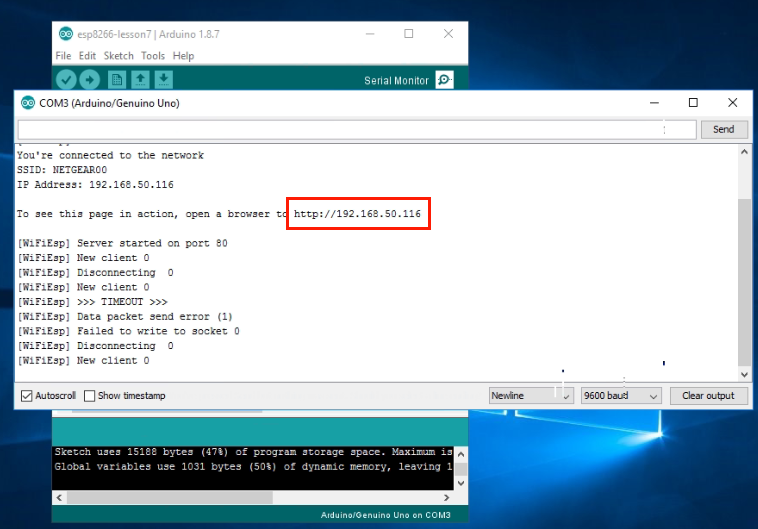Screen dimensions: 758x529
Task: Click the serial monitor text input field
Action: point(357,130)
